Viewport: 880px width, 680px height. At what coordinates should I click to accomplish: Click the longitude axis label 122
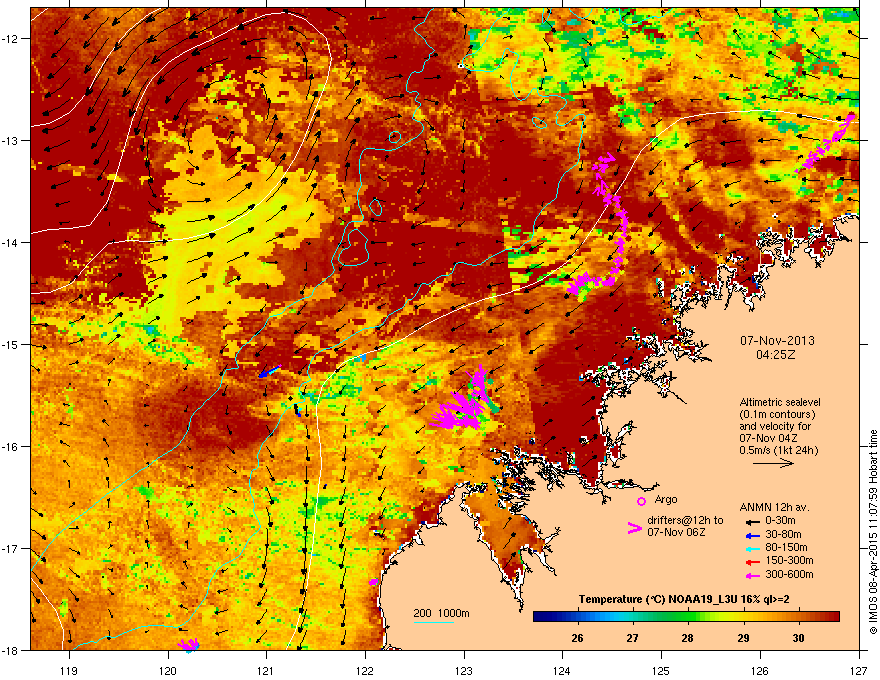click(x=365, y=670)
